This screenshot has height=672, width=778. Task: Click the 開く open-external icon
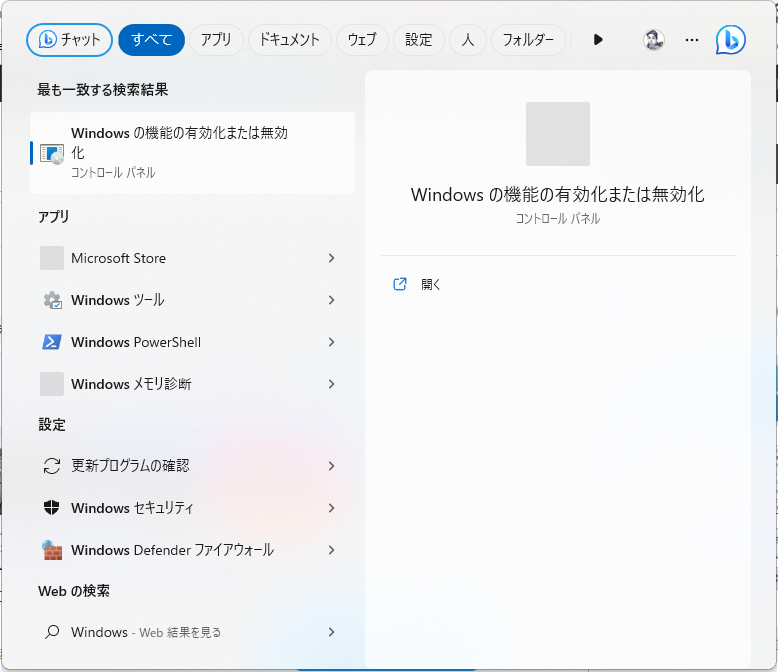click(400, 284)
